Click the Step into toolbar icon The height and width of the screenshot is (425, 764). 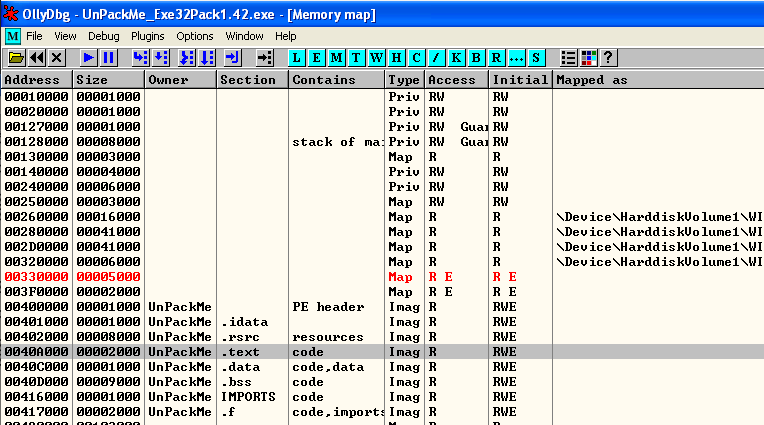pyautogui.click(x=140, y=58)
